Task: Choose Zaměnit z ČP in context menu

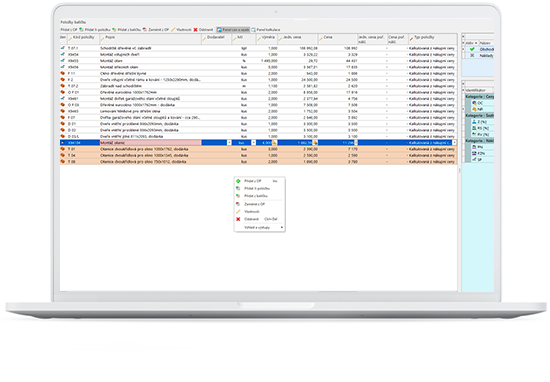Action: click(x=259, y=204)
